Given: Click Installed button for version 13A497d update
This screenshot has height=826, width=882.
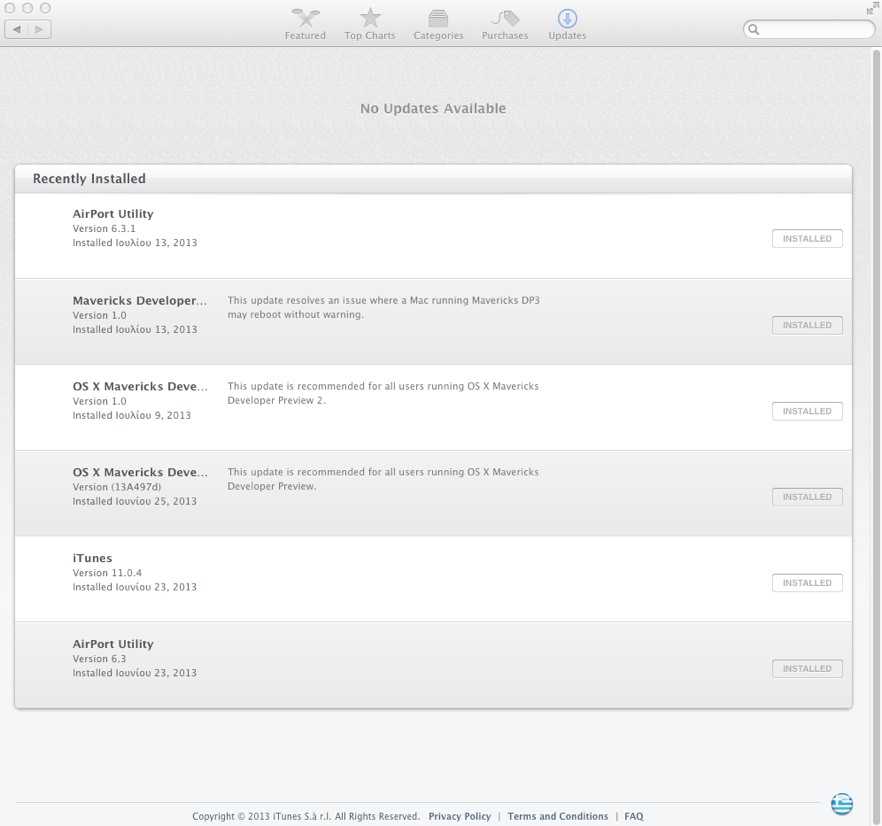Looking at the screenshot, I should click(807, 497).
